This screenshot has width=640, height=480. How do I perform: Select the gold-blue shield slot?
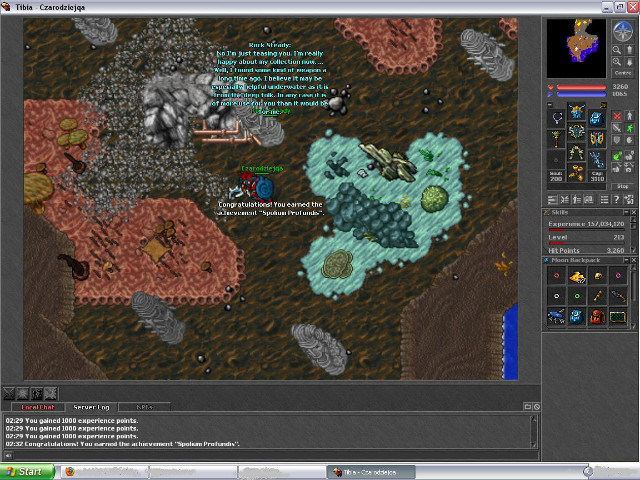click(x=597, y=138)
